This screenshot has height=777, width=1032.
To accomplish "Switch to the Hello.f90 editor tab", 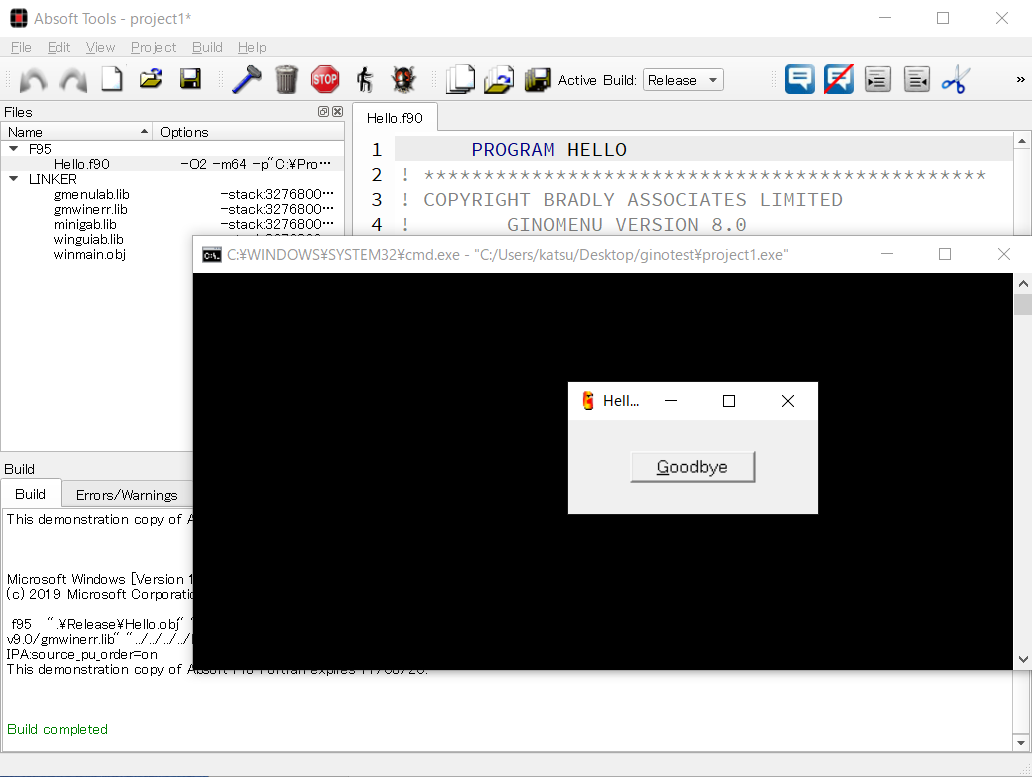I will (395, 118).
